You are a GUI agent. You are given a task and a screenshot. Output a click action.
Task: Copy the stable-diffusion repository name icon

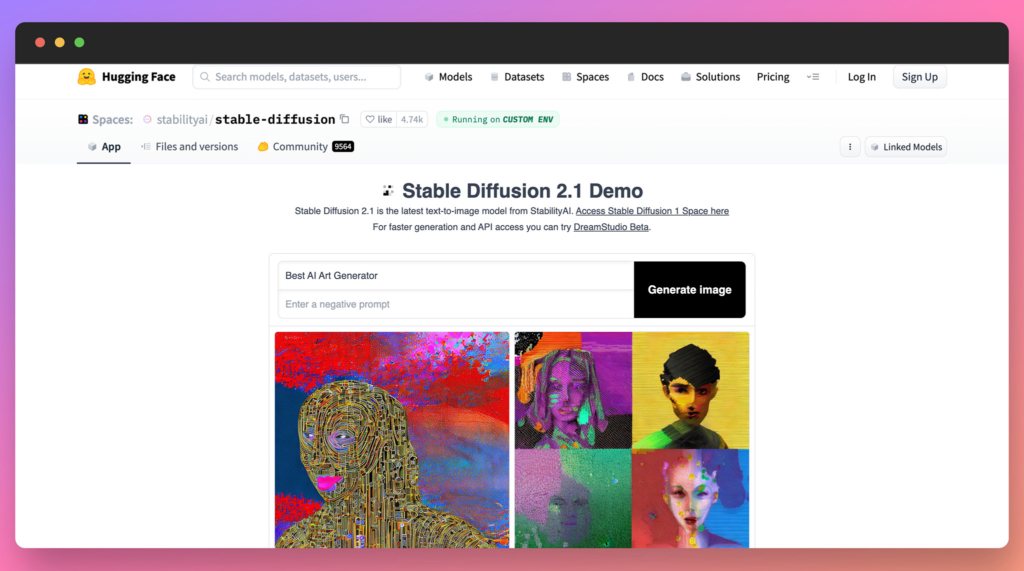point(345,119)
